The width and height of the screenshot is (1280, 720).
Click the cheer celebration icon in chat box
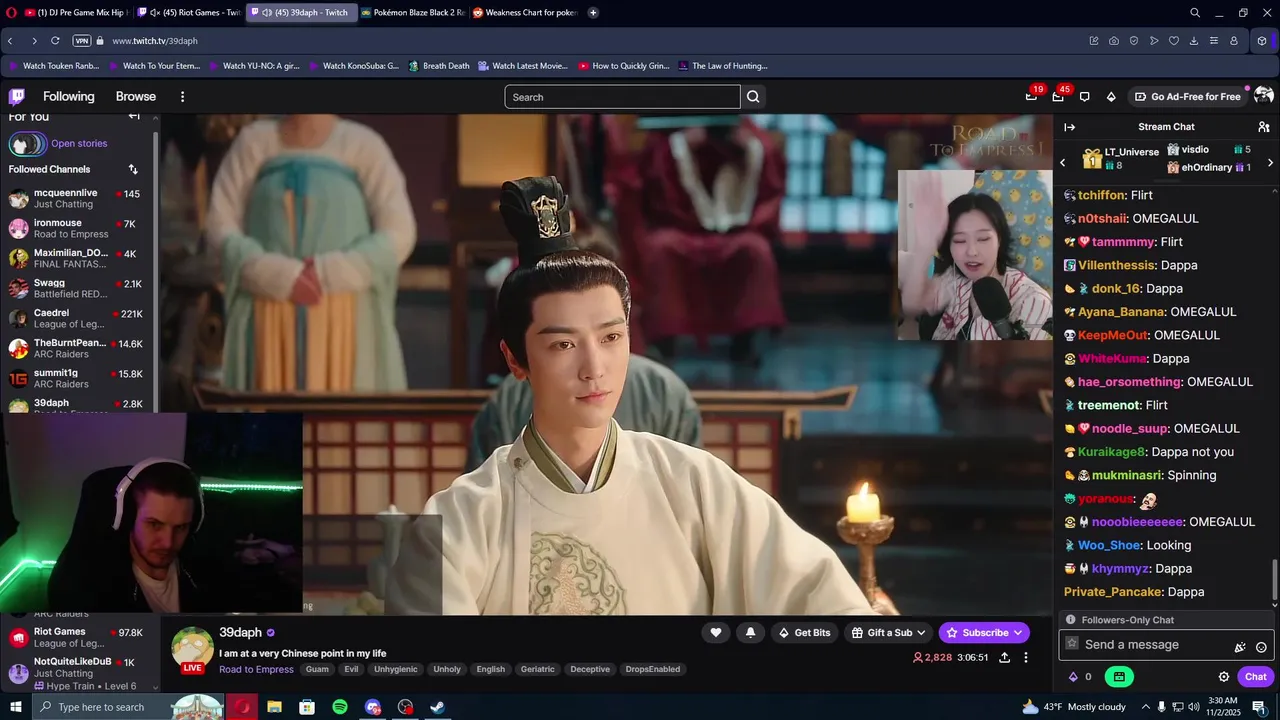coord(1240,646)
